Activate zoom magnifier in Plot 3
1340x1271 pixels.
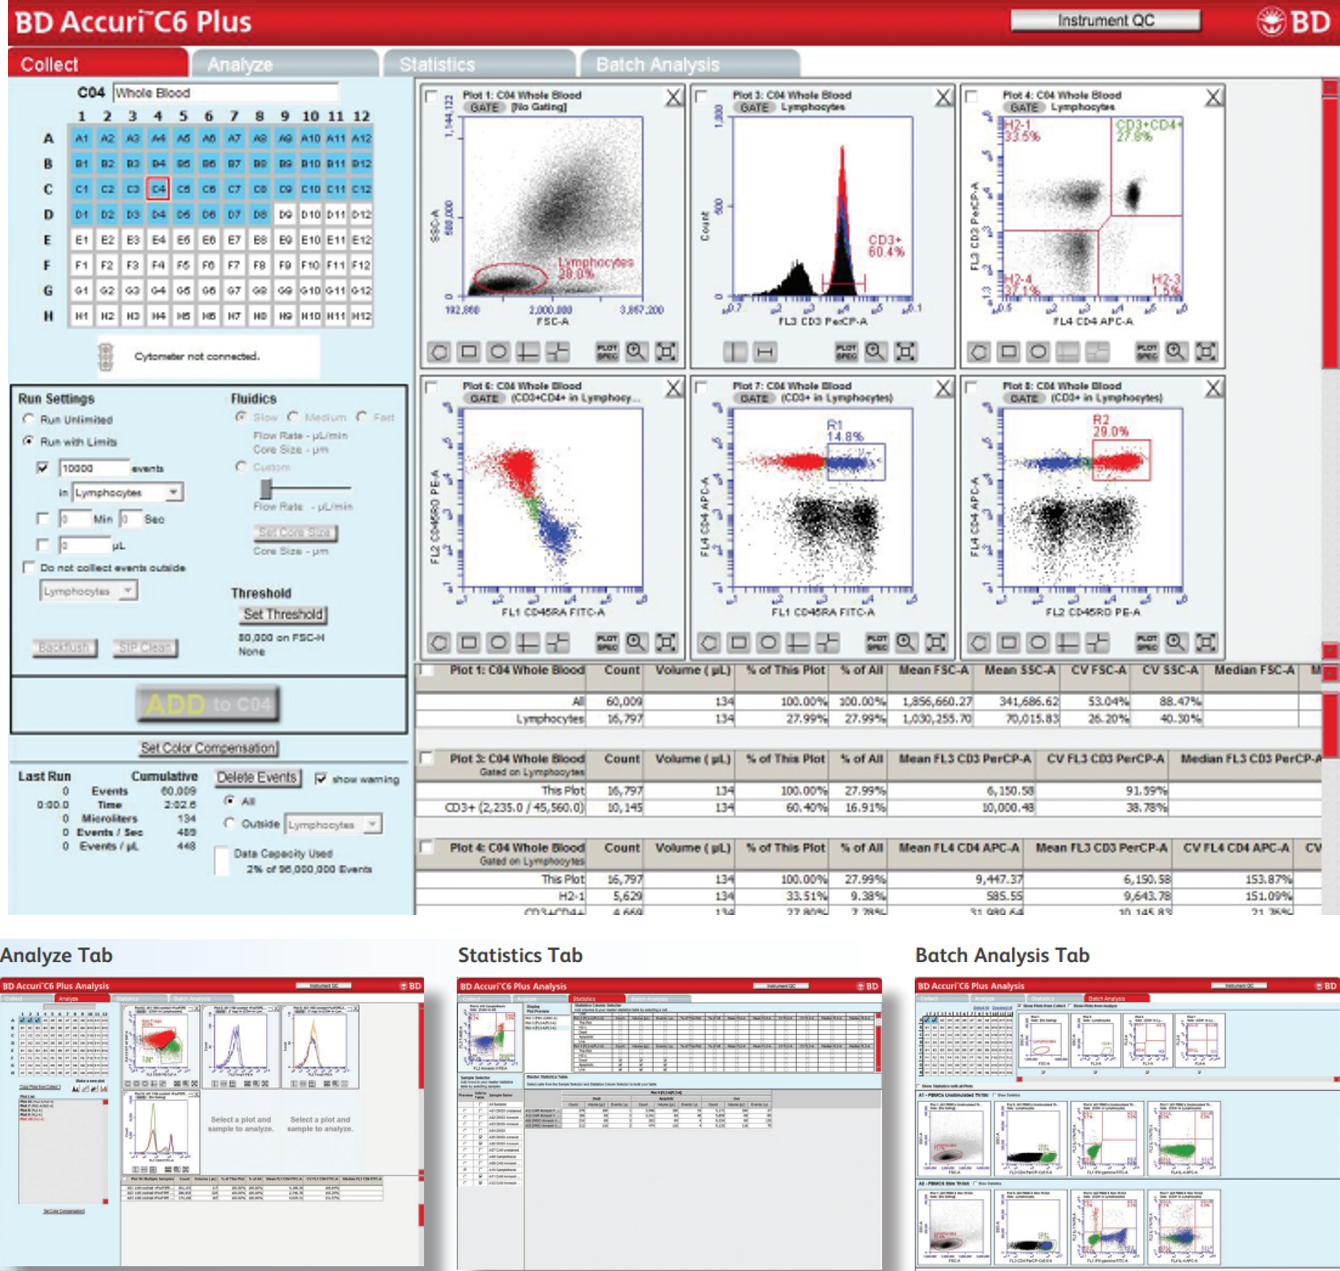(876, 351)
